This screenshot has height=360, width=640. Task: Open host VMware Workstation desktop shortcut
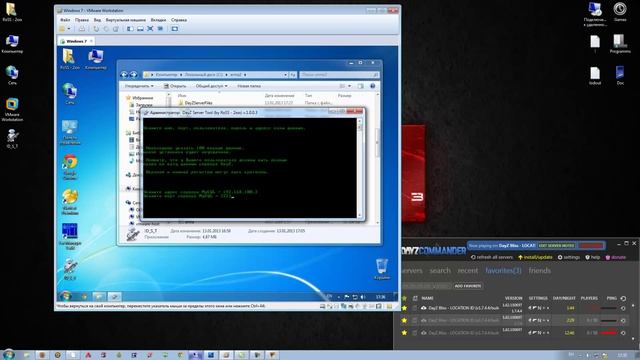pyautogui.click(x=12, y=109)
